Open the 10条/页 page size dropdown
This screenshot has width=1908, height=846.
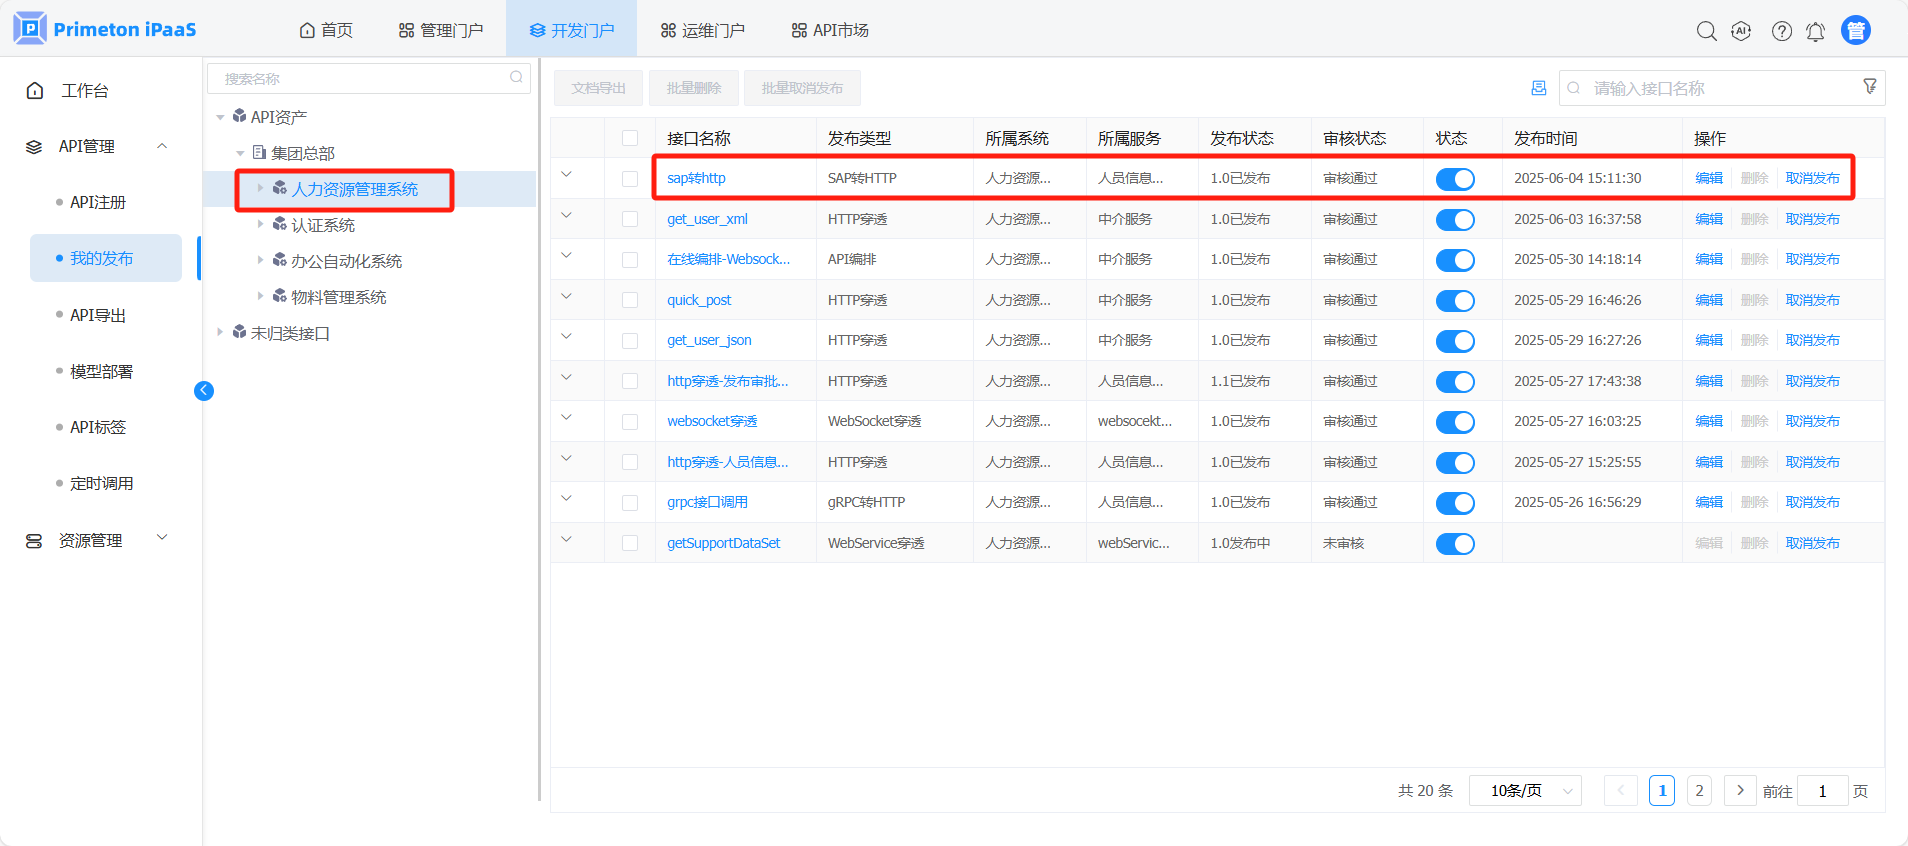click(x=1525, y=791)
